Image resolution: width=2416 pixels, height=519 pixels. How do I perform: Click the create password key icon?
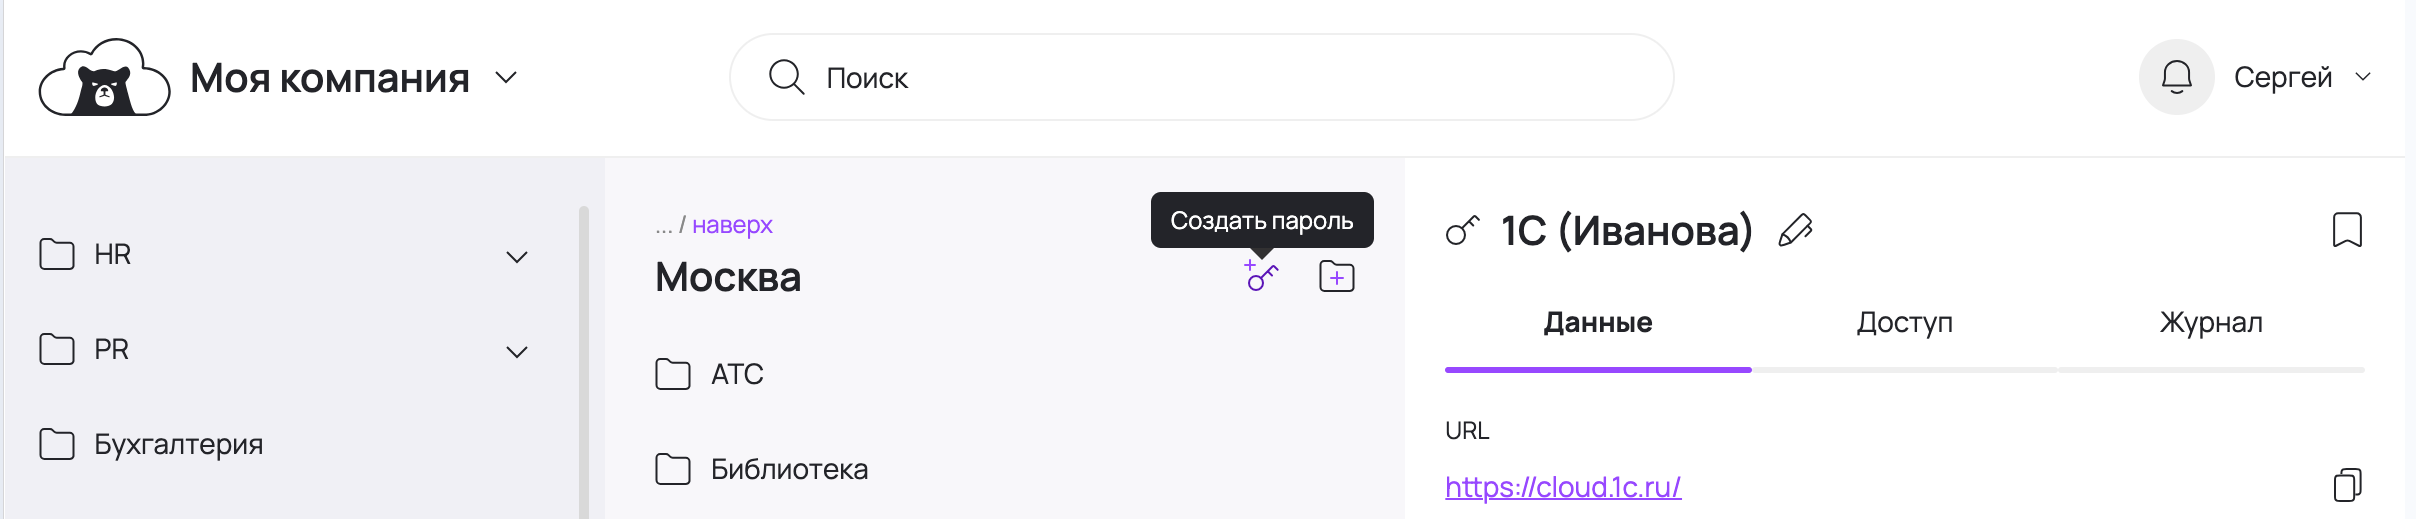(x=1260, y=276)
